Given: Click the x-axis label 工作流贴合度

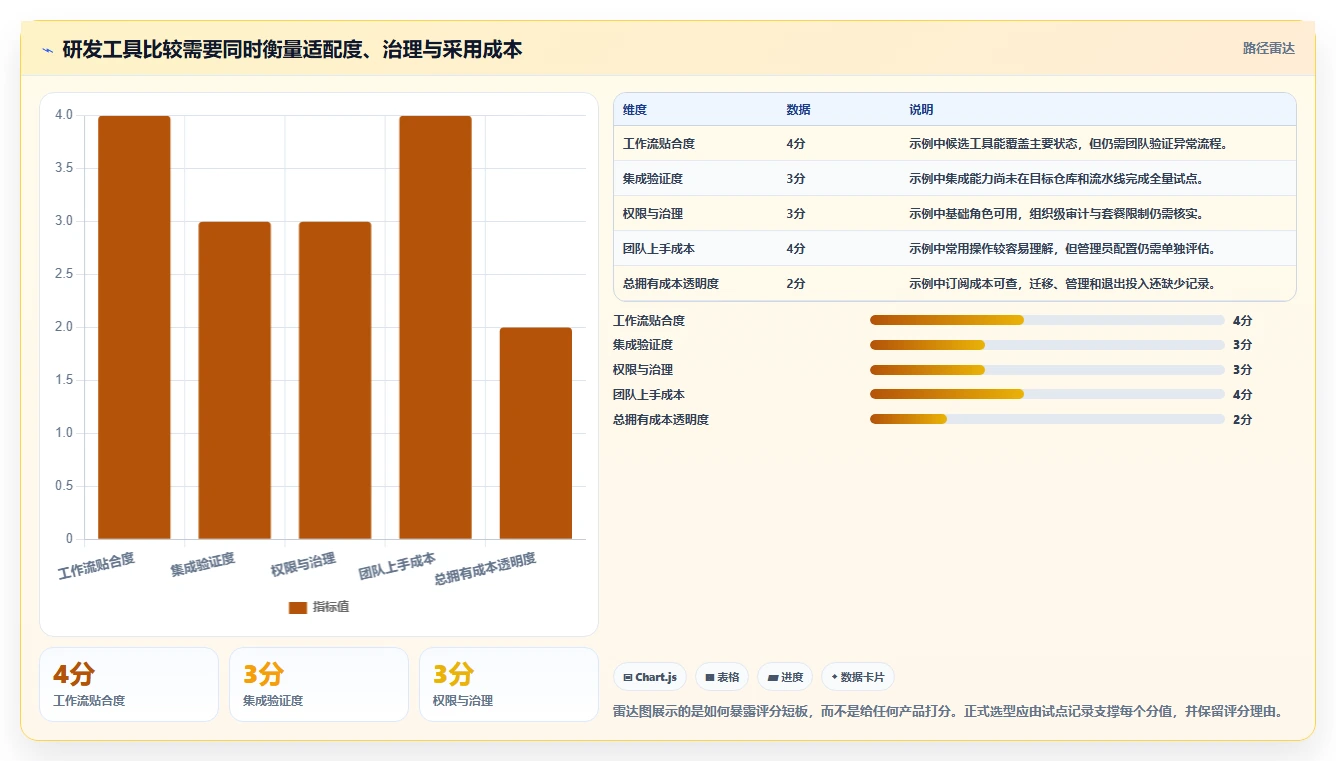Looking at the screenshot, I should click(x=96, y=565).
